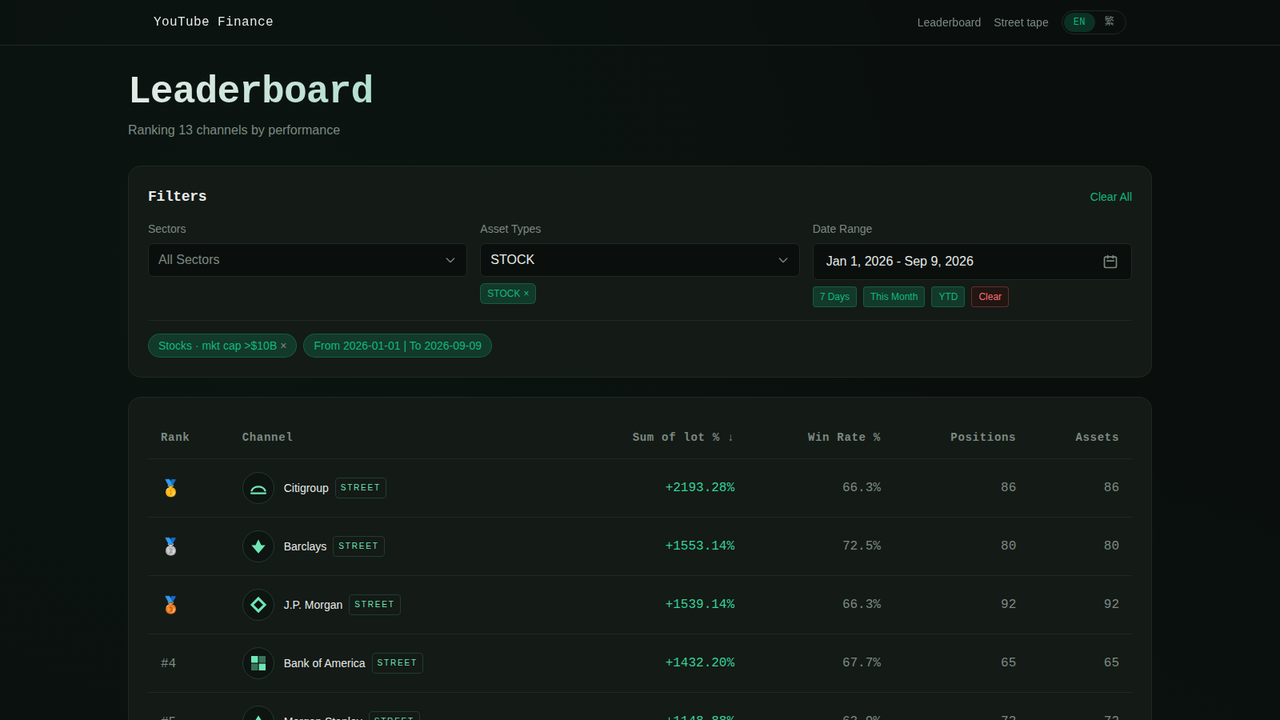This screenshot has width=1280, height=720.
Task: Select the YTD preset
Action: 948,297
